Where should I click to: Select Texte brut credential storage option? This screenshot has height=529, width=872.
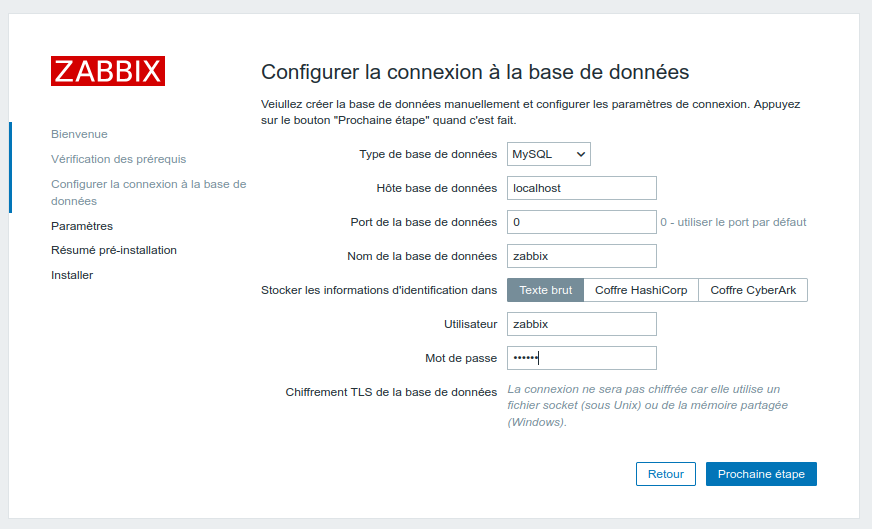coord(546,290)
